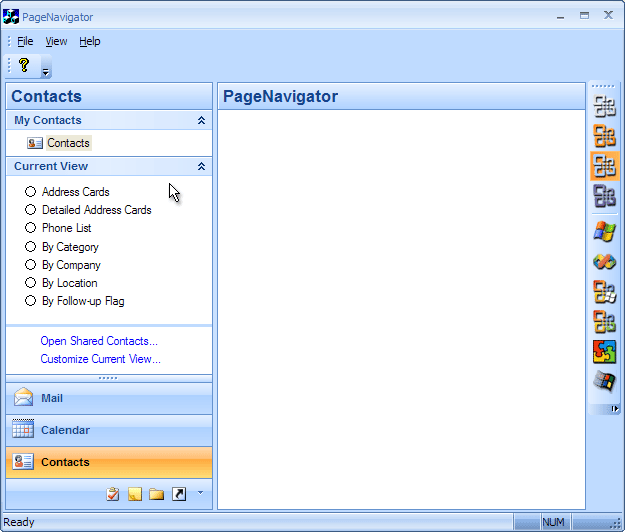Click the Ready status bar text

(19, 522)
